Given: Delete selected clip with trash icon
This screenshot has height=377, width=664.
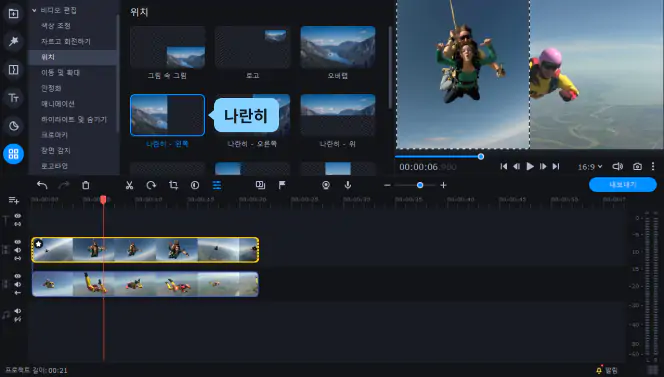Looking at the screenshot, I should tap(86, 185).
